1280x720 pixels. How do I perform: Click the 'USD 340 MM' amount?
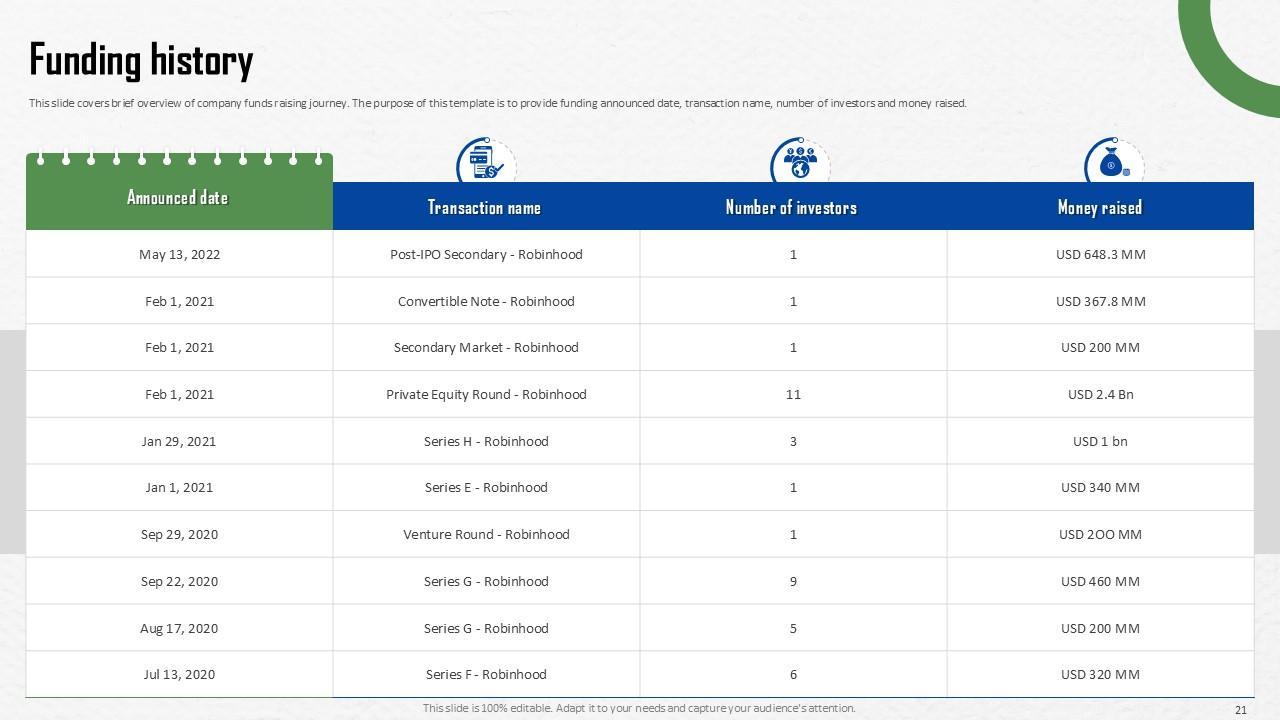pyautogui.click(x=1100, y=487)
